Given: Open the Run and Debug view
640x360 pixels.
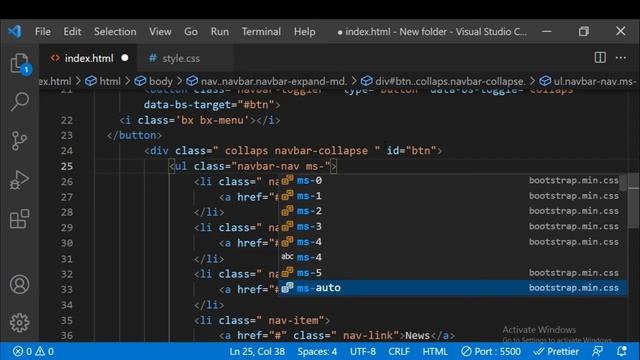Looking at the screenshot, I should [20, 180].
